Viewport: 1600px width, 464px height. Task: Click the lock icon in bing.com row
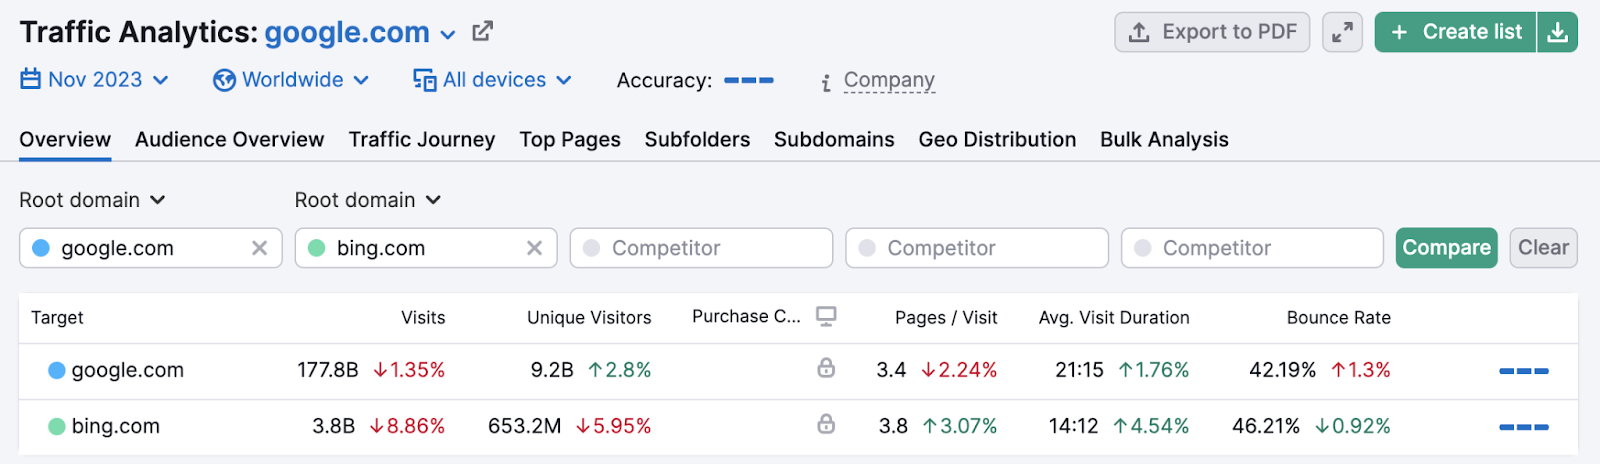click(826, 425)
